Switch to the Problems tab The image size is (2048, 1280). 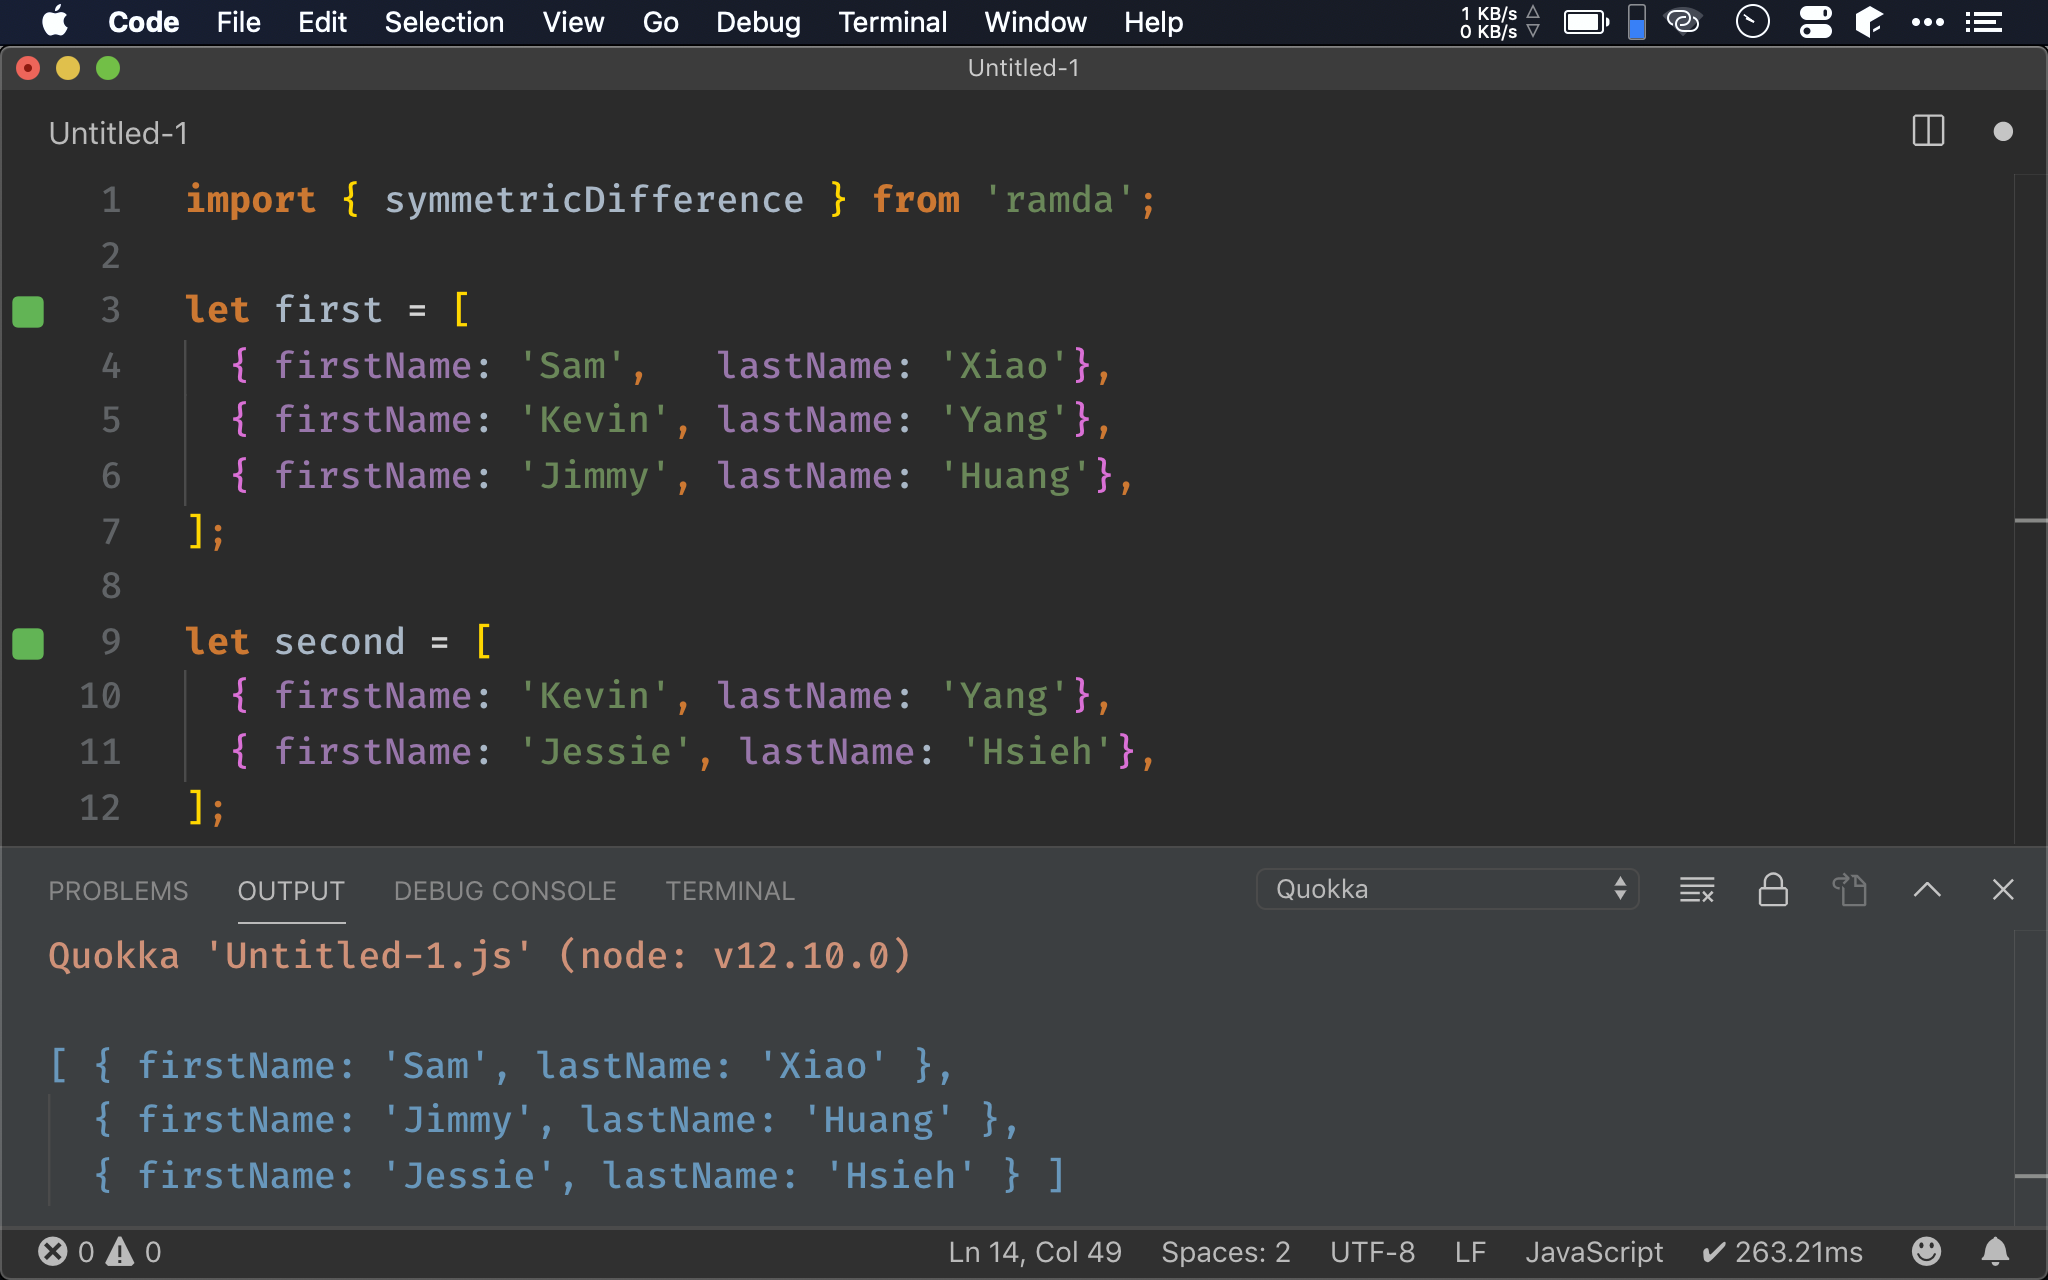tap(118, 890)
